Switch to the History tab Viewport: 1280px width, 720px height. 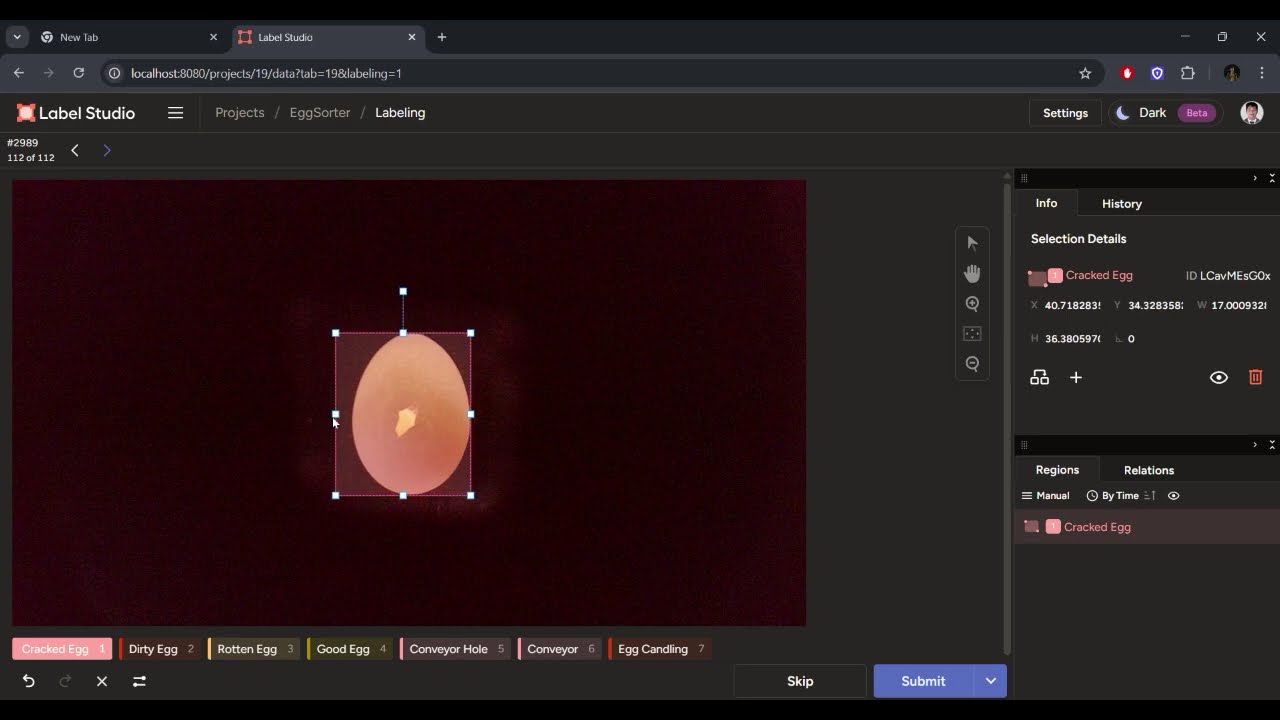point(1122,204)
